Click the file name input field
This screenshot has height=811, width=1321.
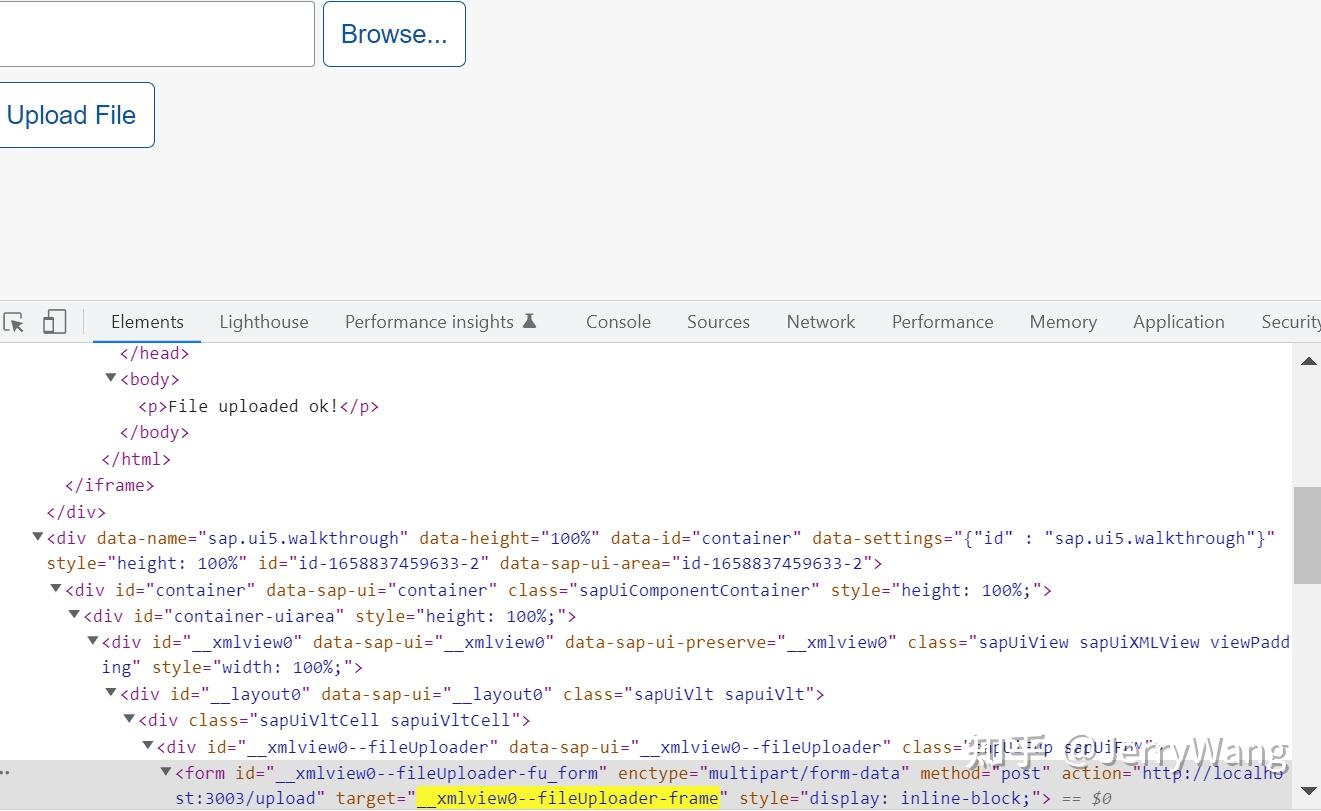pyautogui.click(x=155, y=33)
